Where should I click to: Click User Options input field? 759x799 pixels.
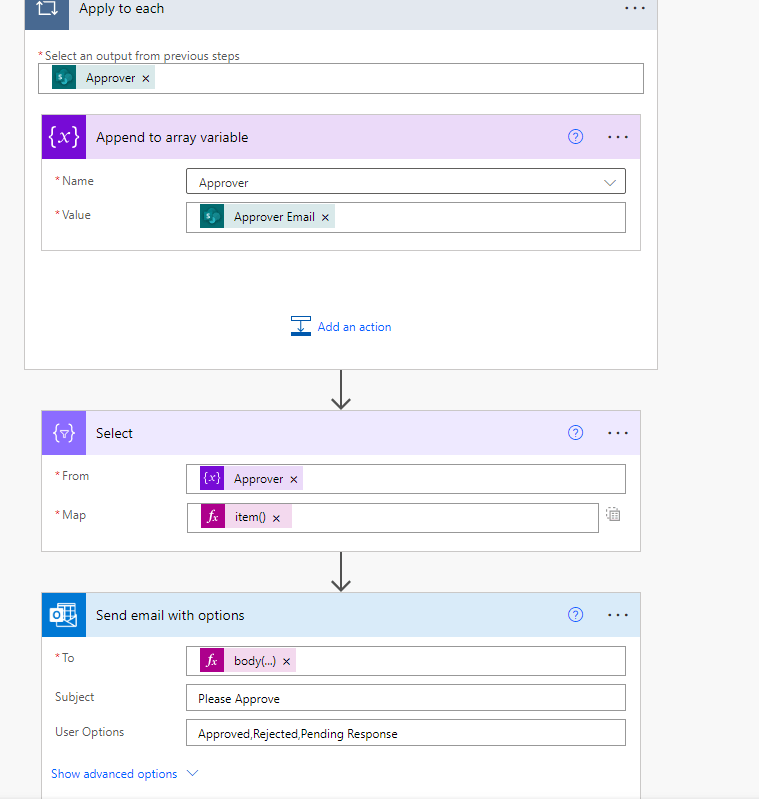[405, 733]
